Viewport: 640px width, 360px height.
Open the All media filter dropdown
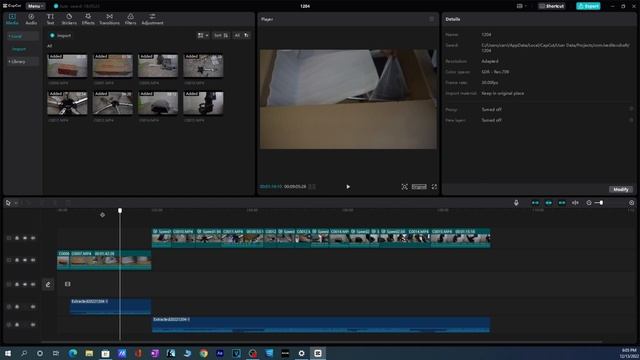[241, 36]
